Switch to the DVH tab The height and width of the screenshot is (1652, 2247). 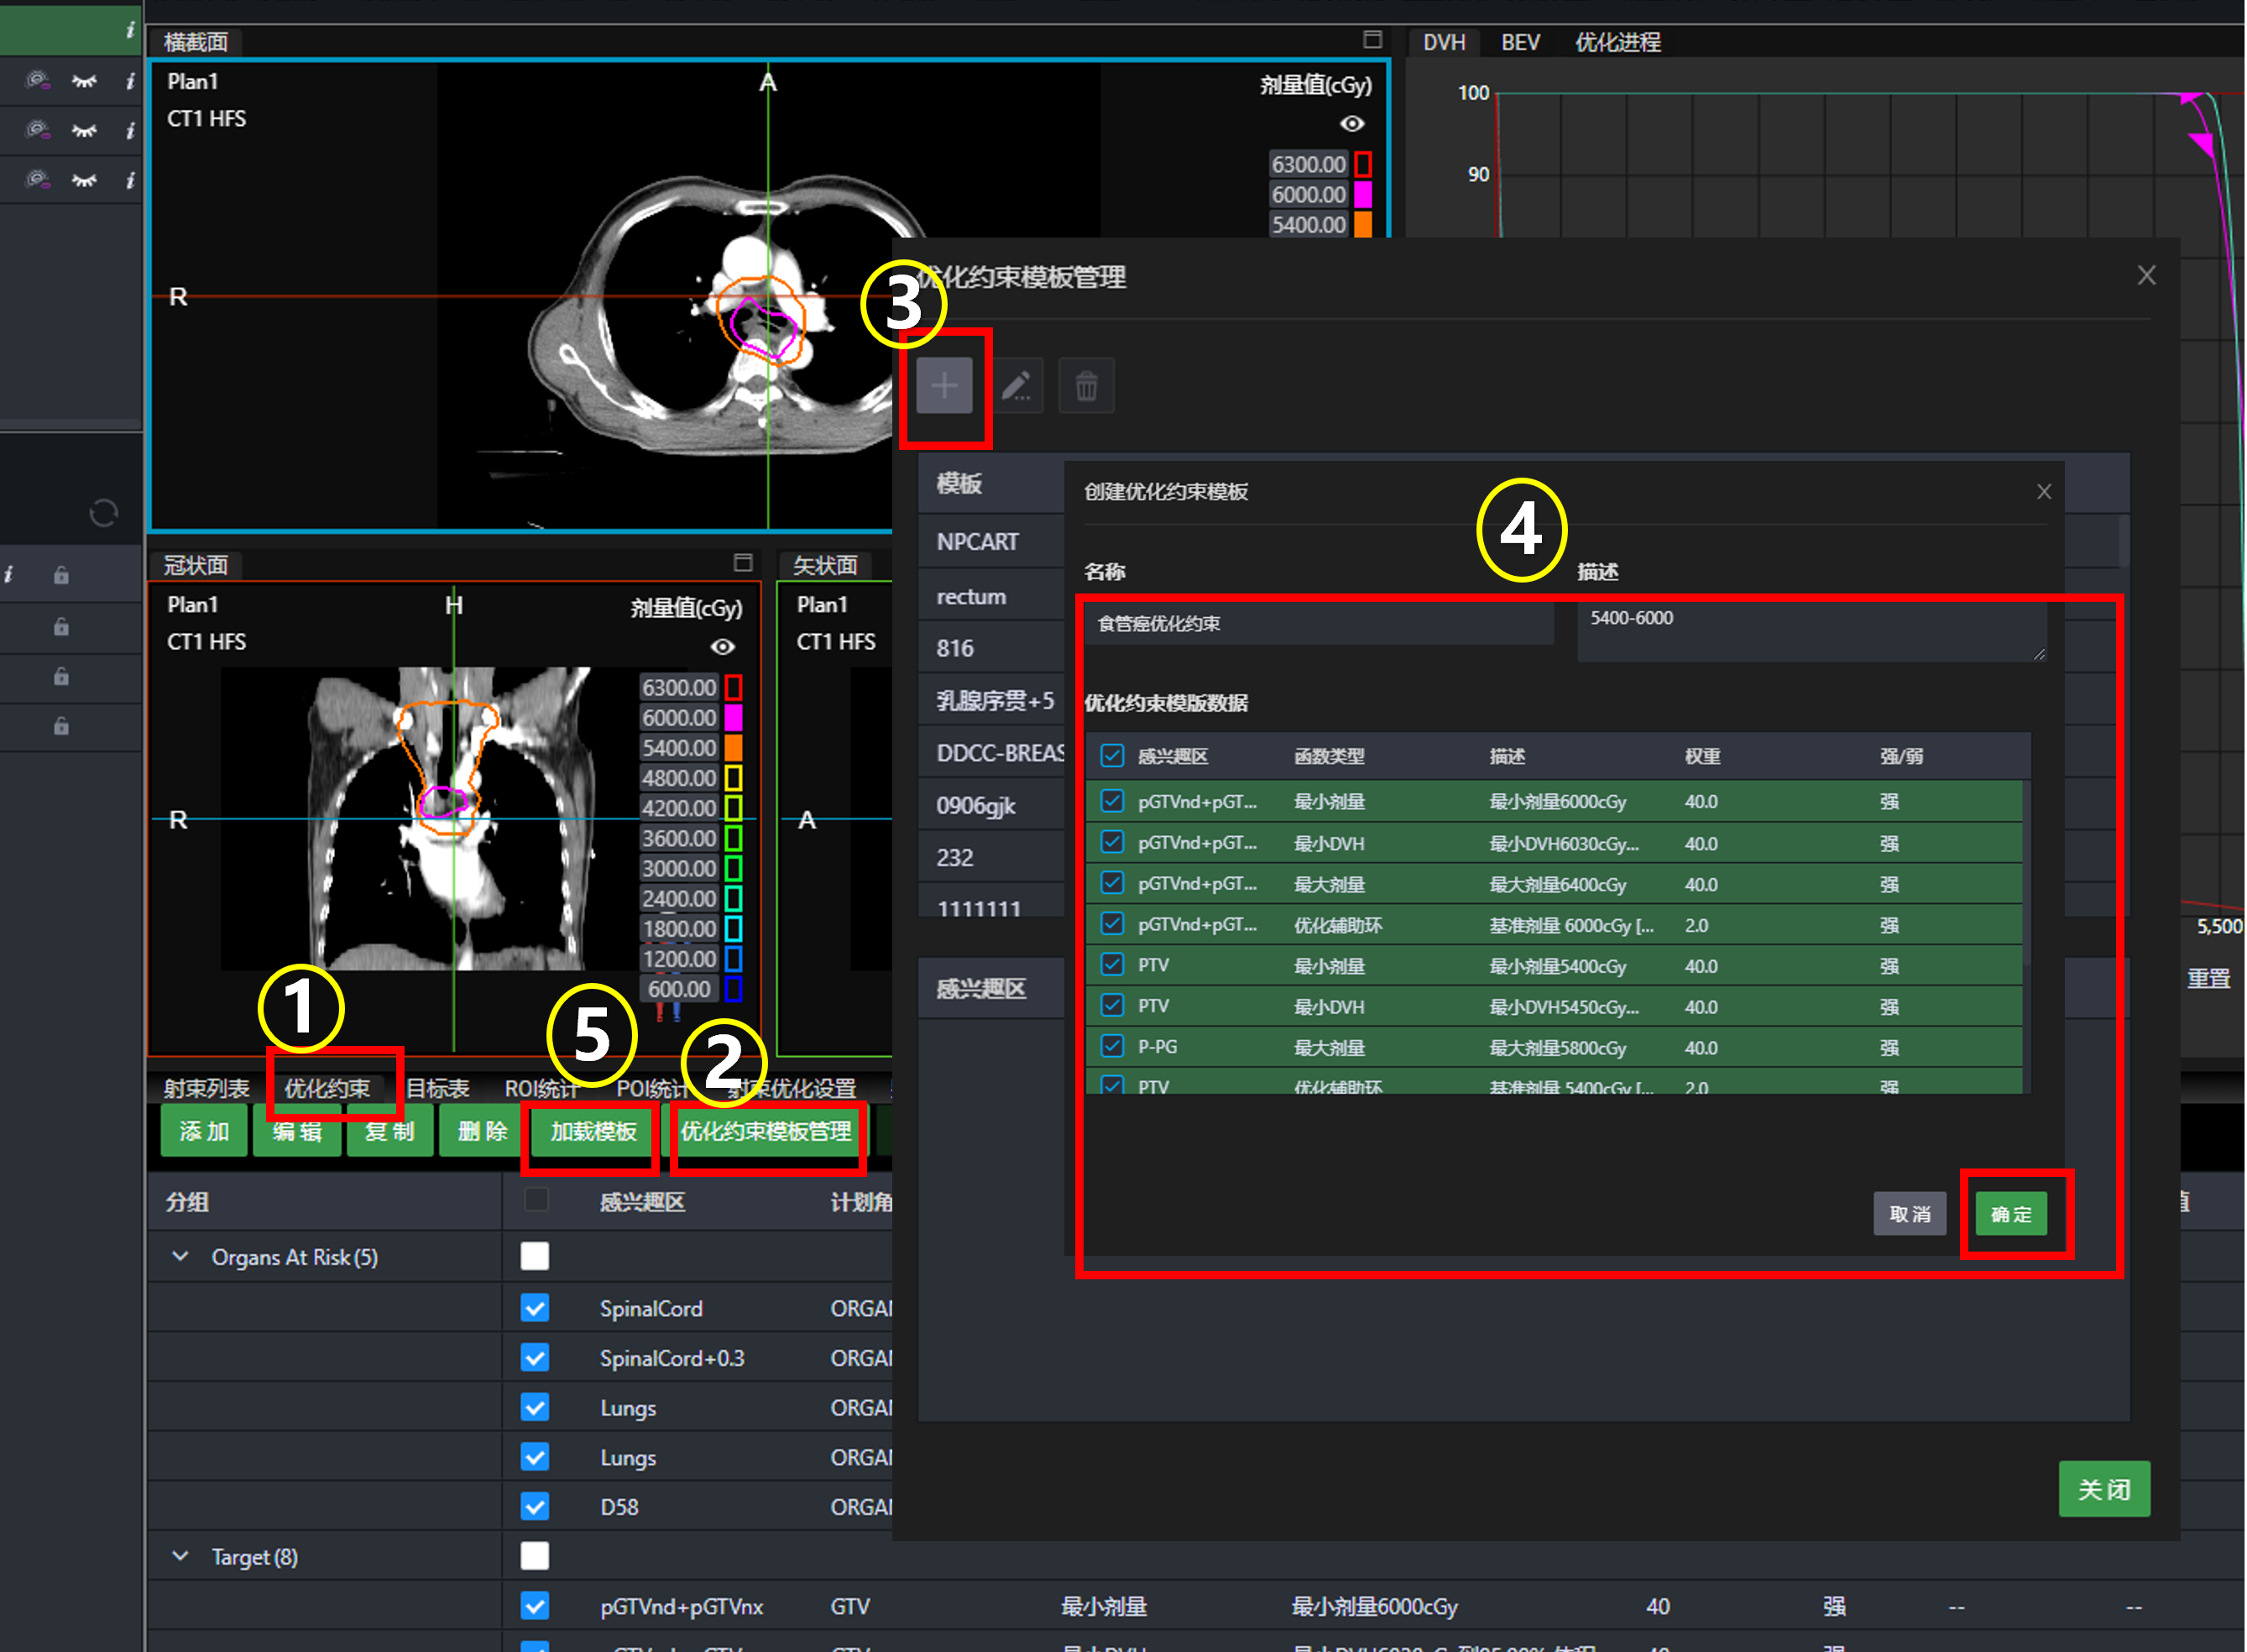(1444, 42)
